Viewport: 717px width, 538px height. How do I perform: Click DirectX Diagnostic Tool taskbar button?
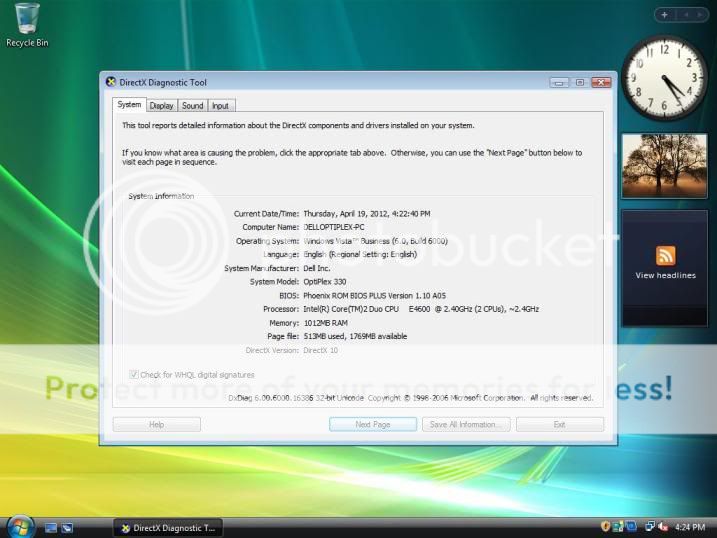[x=168, y=528]
